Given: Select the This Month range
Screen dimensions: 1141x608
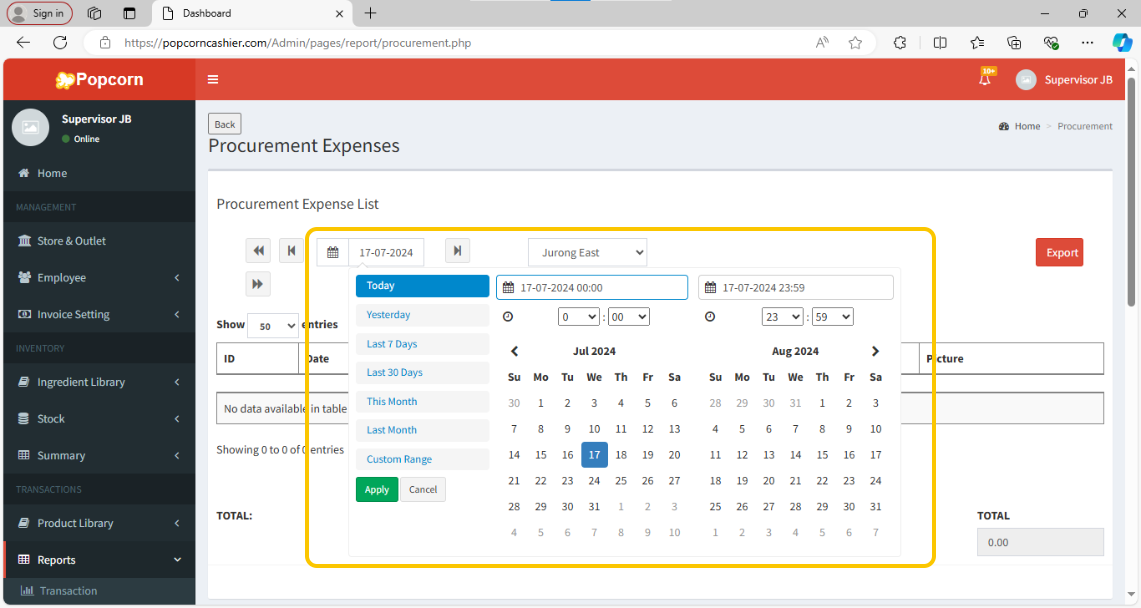Looking at the screenshot, I should [422, 401].
